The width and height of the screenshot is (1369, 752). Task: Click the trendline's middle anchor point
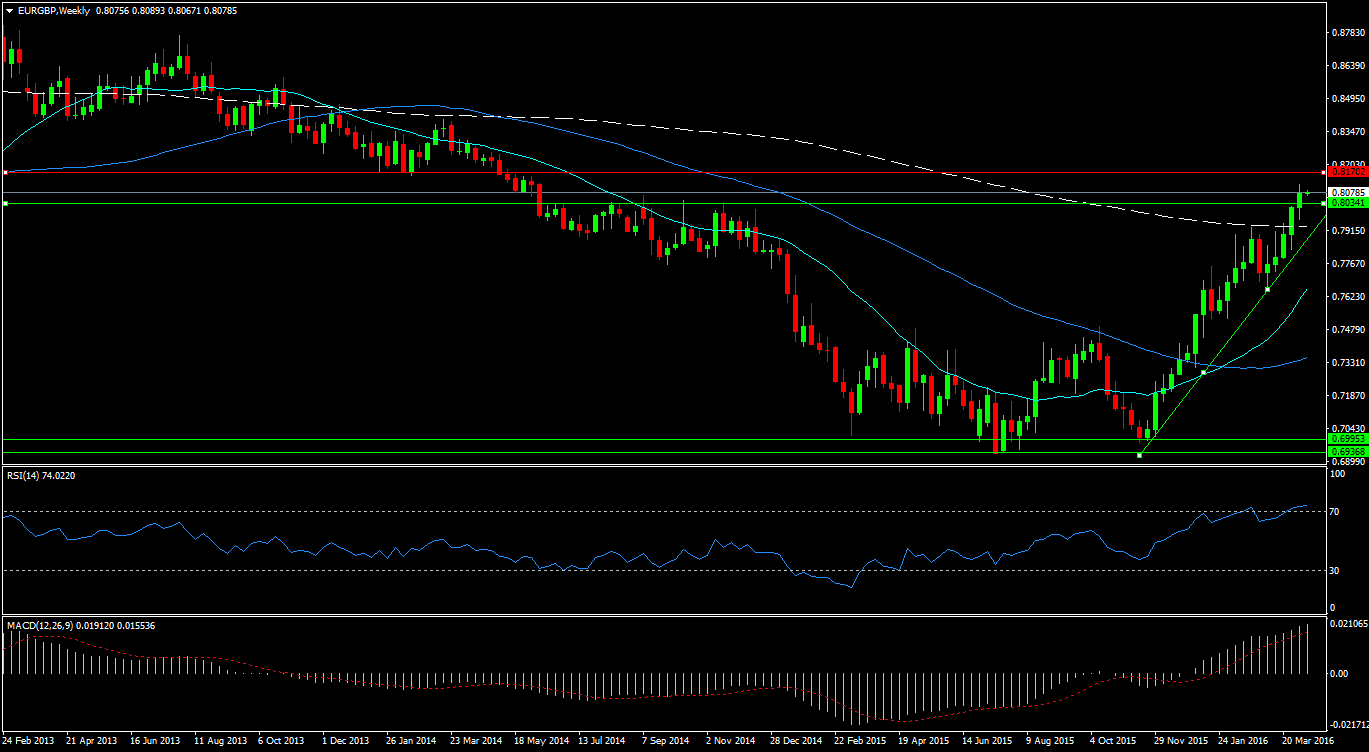point(1203,372)
